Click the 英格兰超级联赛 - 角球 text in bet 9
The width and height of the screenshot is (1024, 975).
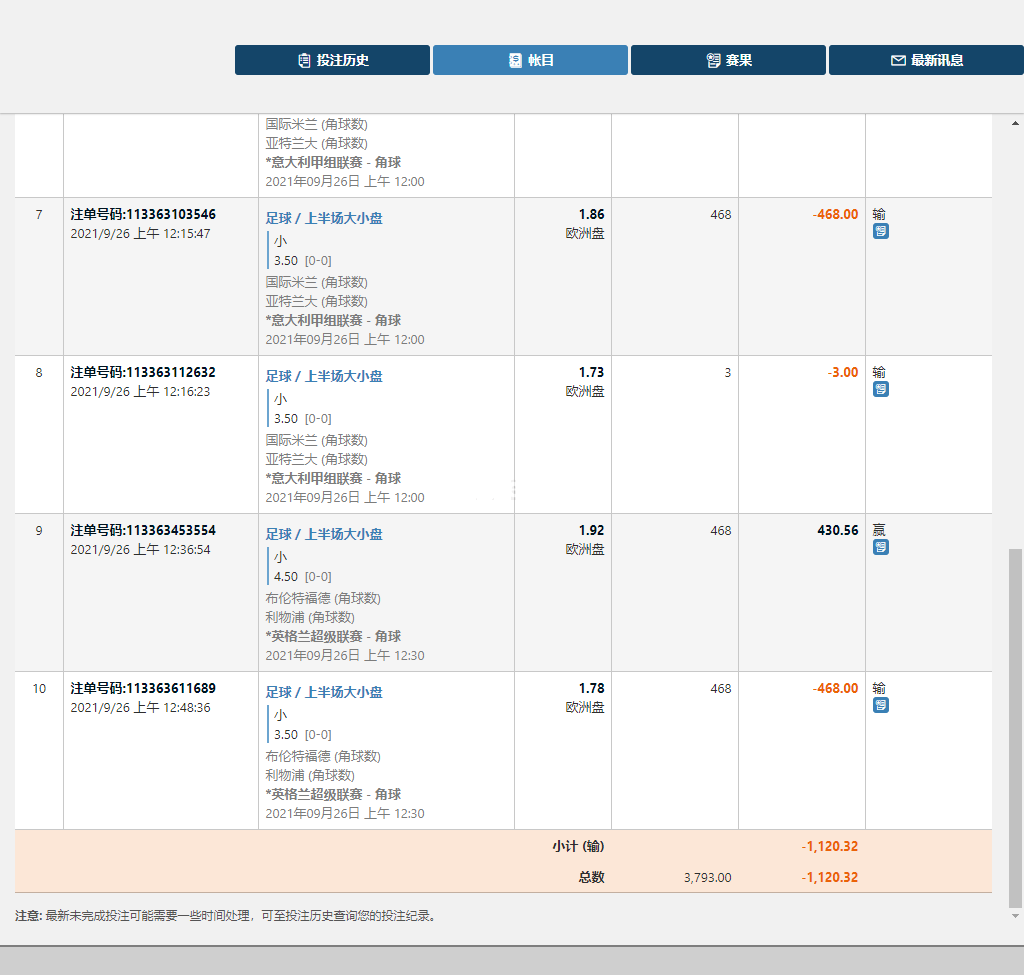336,636
